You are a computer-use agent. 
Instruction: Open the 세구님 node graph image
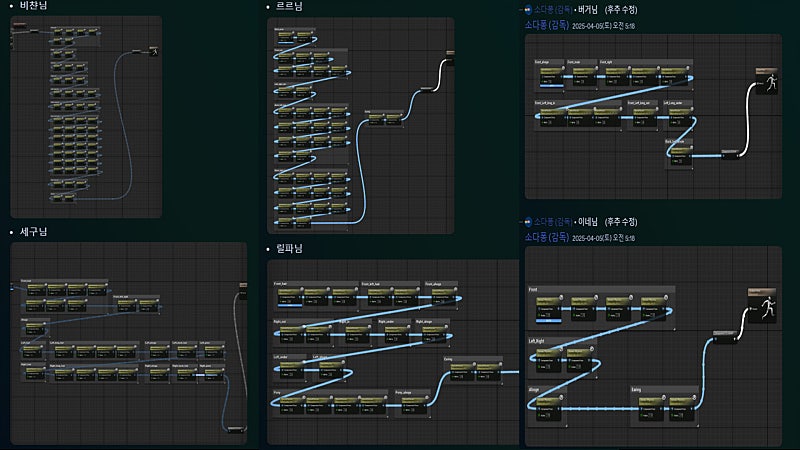tap(129, 343)
